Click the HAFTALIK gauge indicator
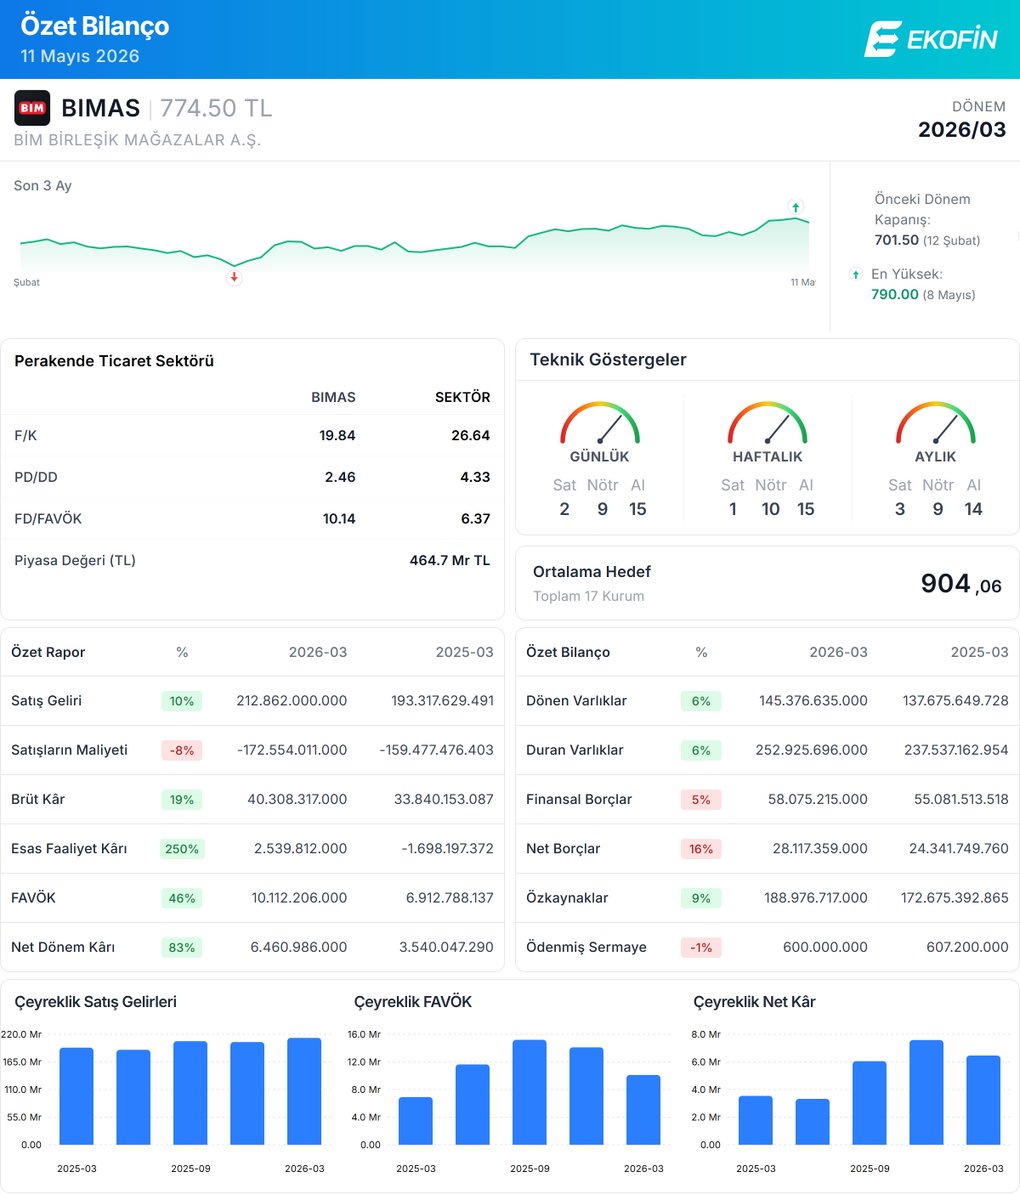Viewport: 1020px width, 1200px height. [767, 423]
